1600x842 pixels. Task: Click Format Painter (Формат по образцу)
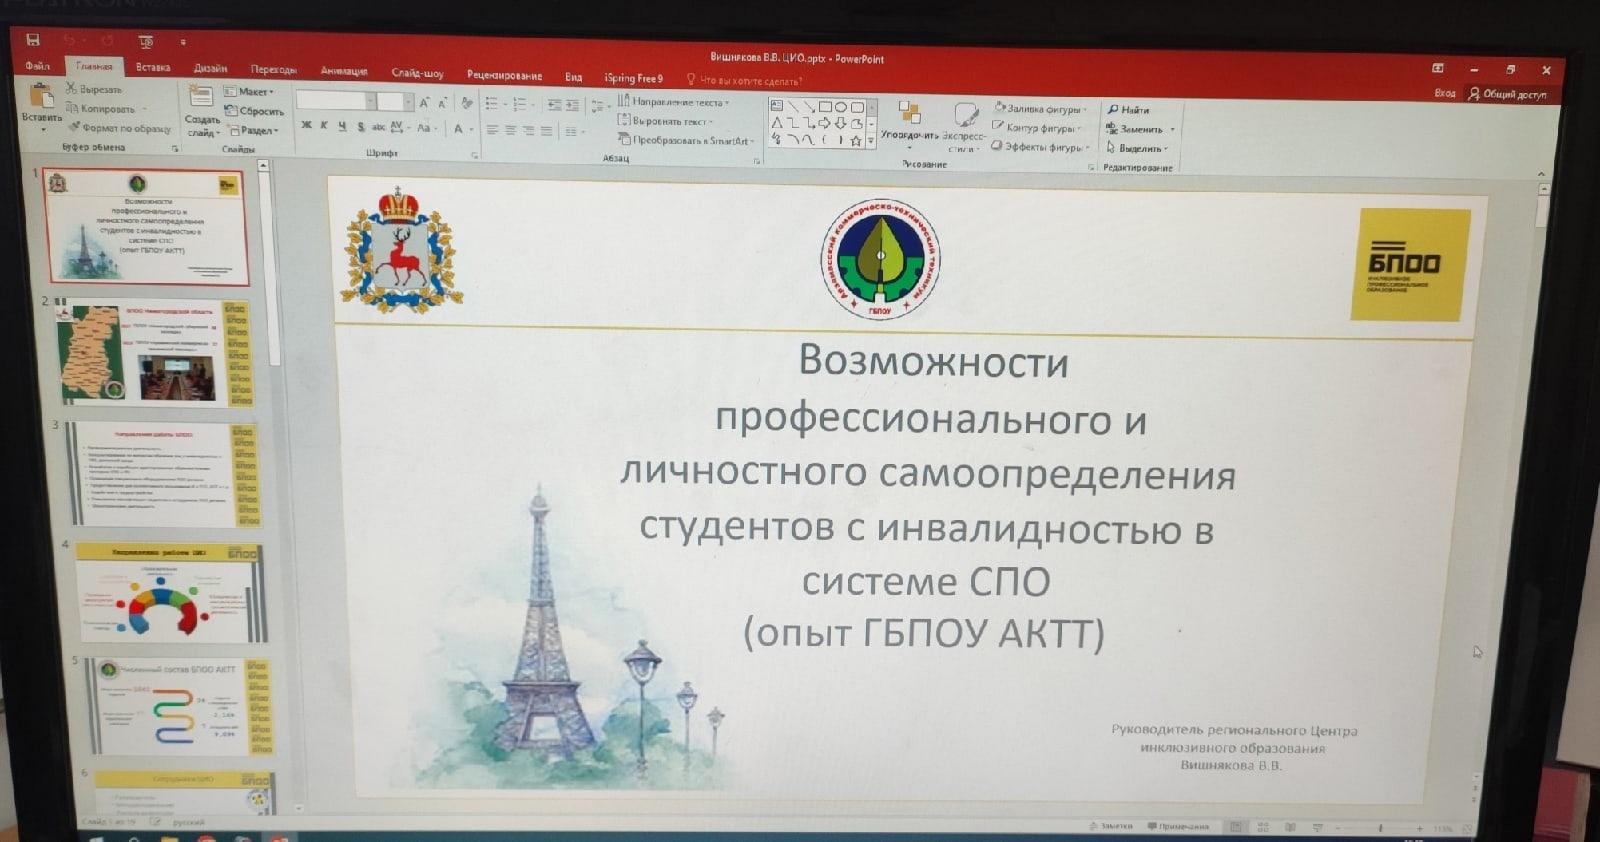point(120,128)
